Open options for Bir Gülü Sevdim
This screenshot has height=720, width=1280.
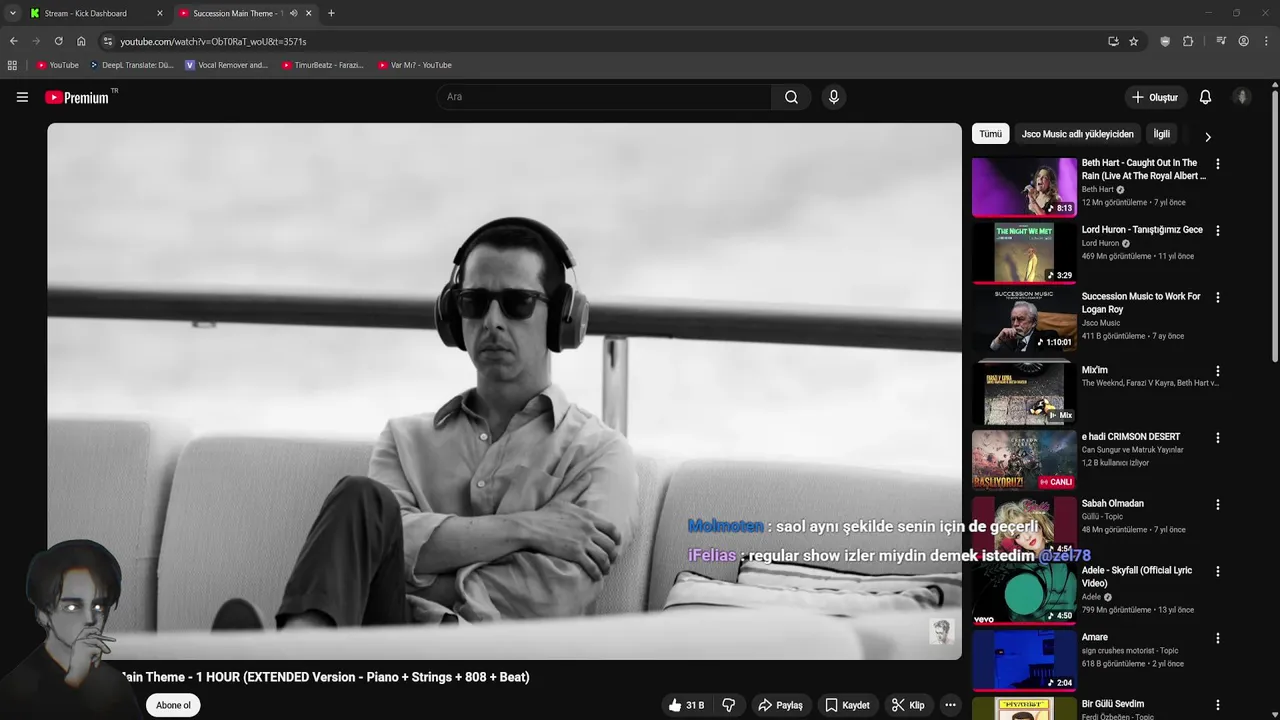pyautogui.click(x=1217, y=704)
